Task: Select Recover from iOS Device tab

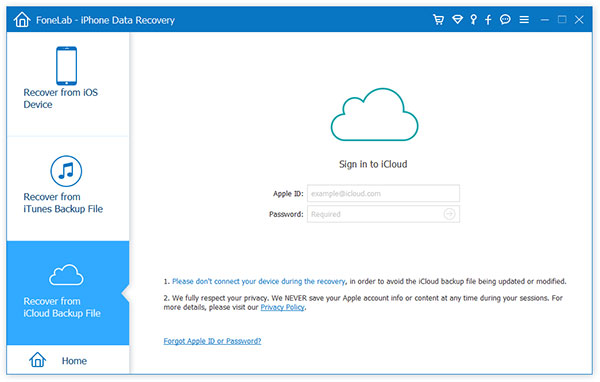Action: point(68,84)
